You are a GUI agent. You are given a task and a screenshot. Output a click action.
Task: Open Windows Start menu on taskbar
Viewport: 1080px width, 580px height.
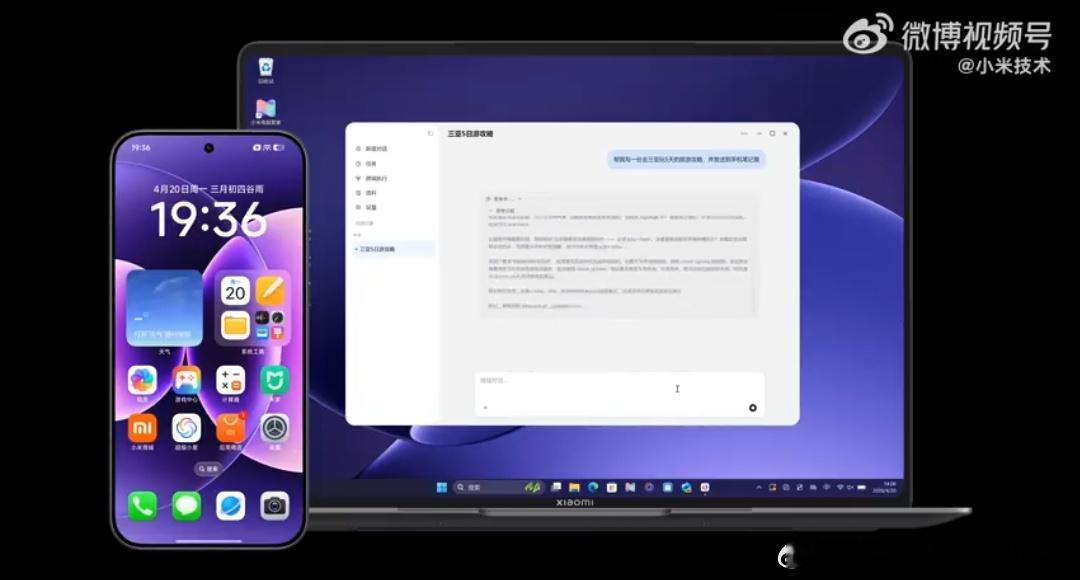[442, 487]
